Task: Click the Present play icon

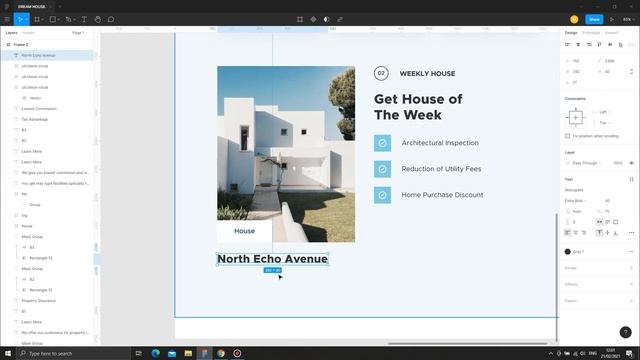Action: point(611,19)
